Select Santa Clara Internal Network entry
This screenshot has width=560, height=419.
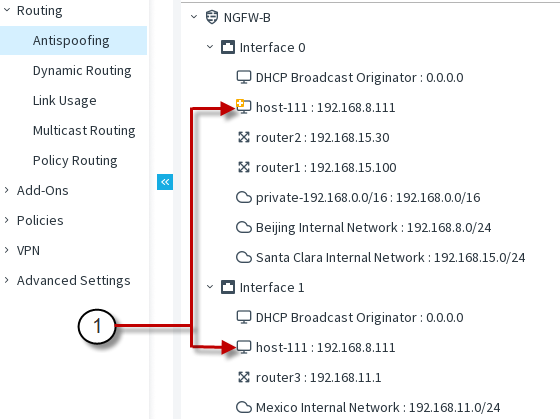(381, 257)
